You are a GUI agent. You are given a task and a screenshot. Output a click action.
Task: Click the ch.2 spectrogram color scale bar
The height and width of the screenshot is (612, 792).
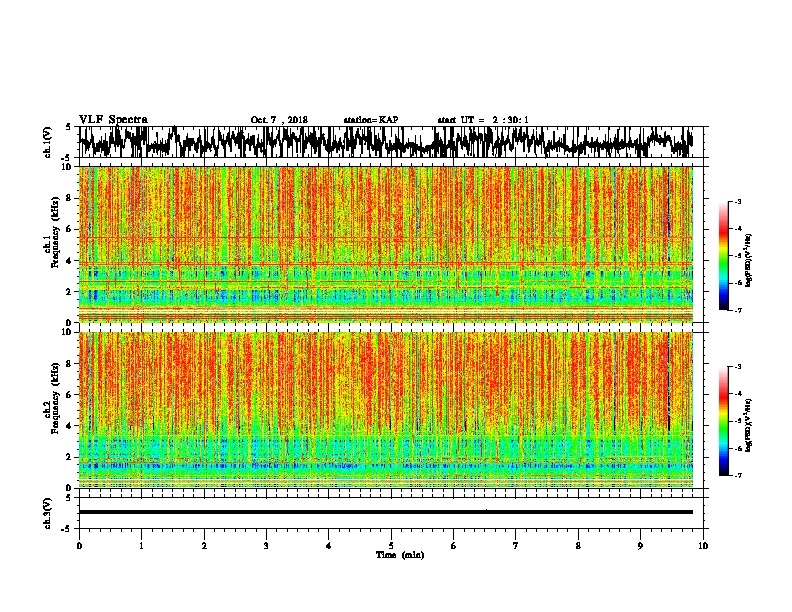pos(723,421)
